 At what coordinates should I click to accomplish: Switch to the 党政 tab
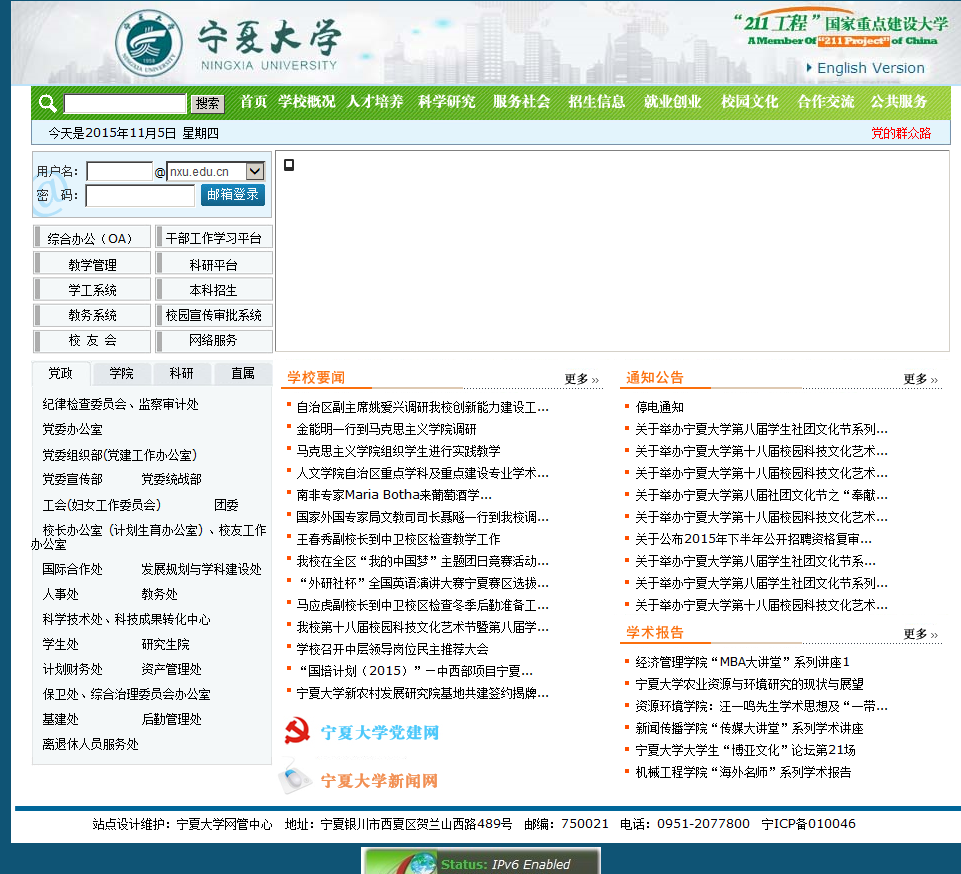(61, 373)
